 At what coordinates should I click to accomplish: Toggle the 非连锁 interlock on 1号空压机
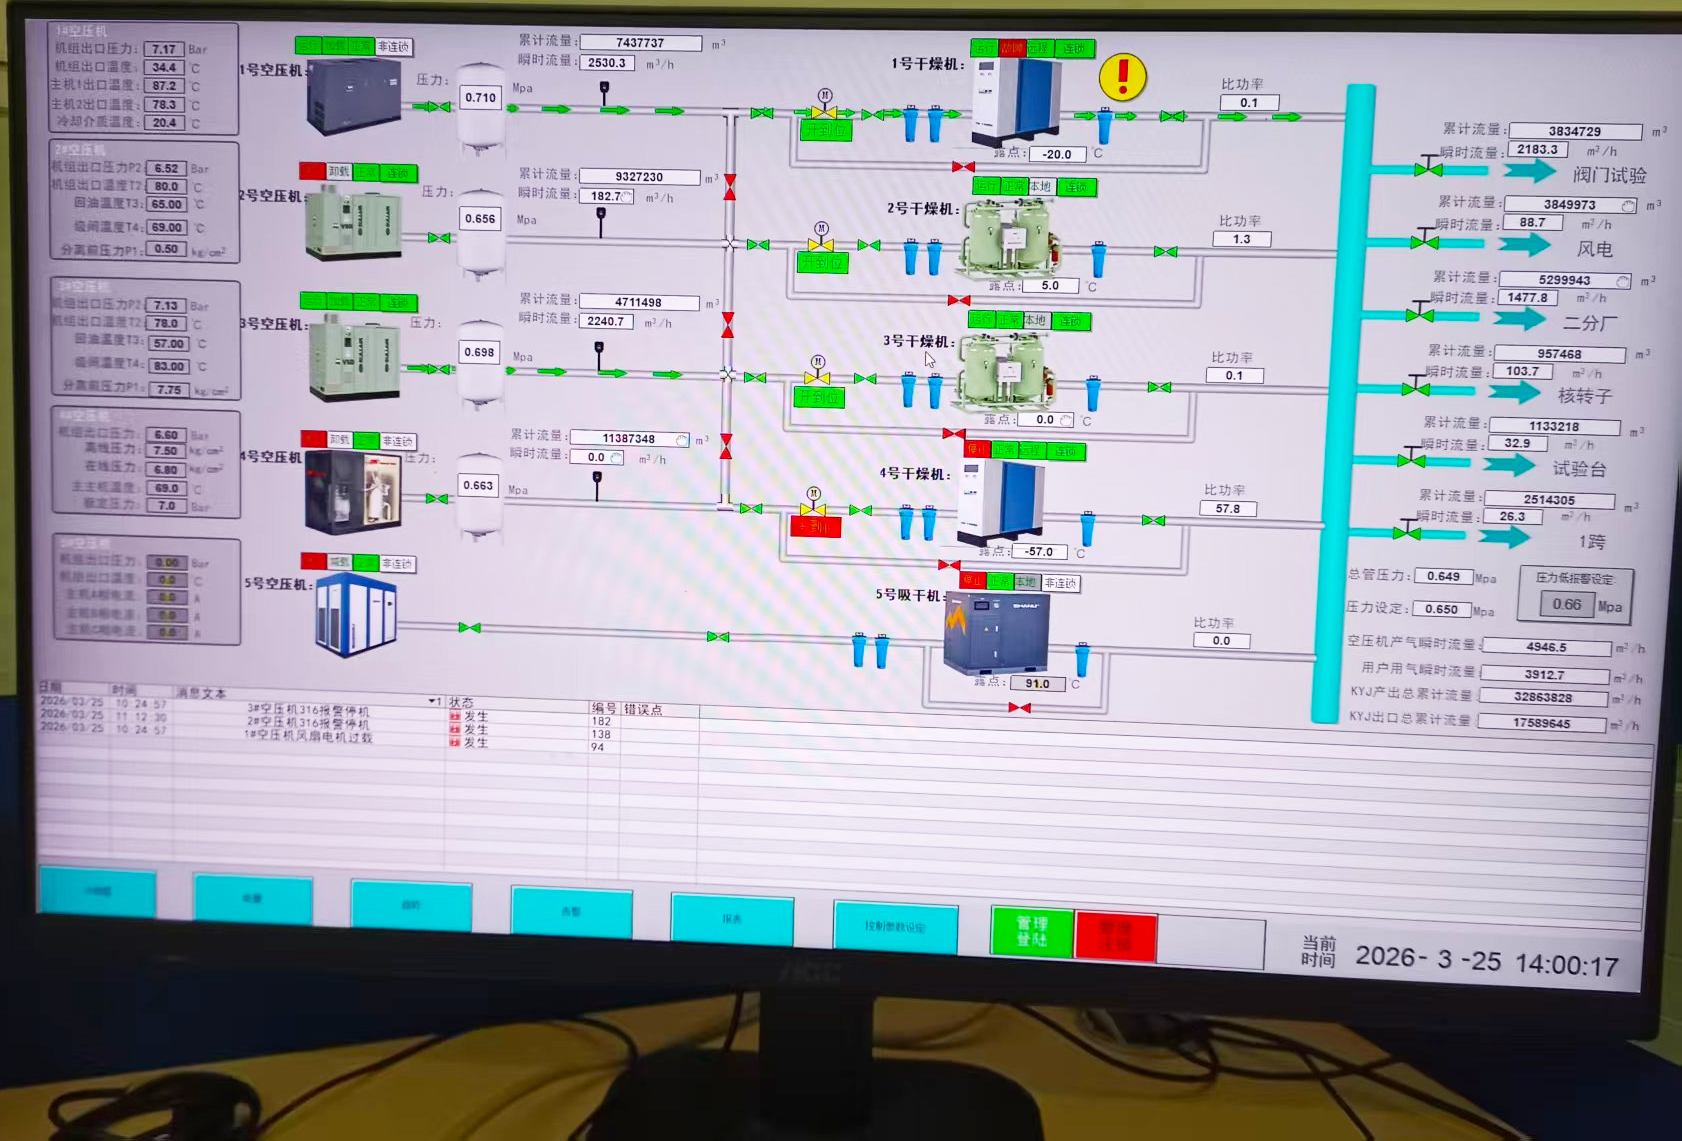click(393, 47)
